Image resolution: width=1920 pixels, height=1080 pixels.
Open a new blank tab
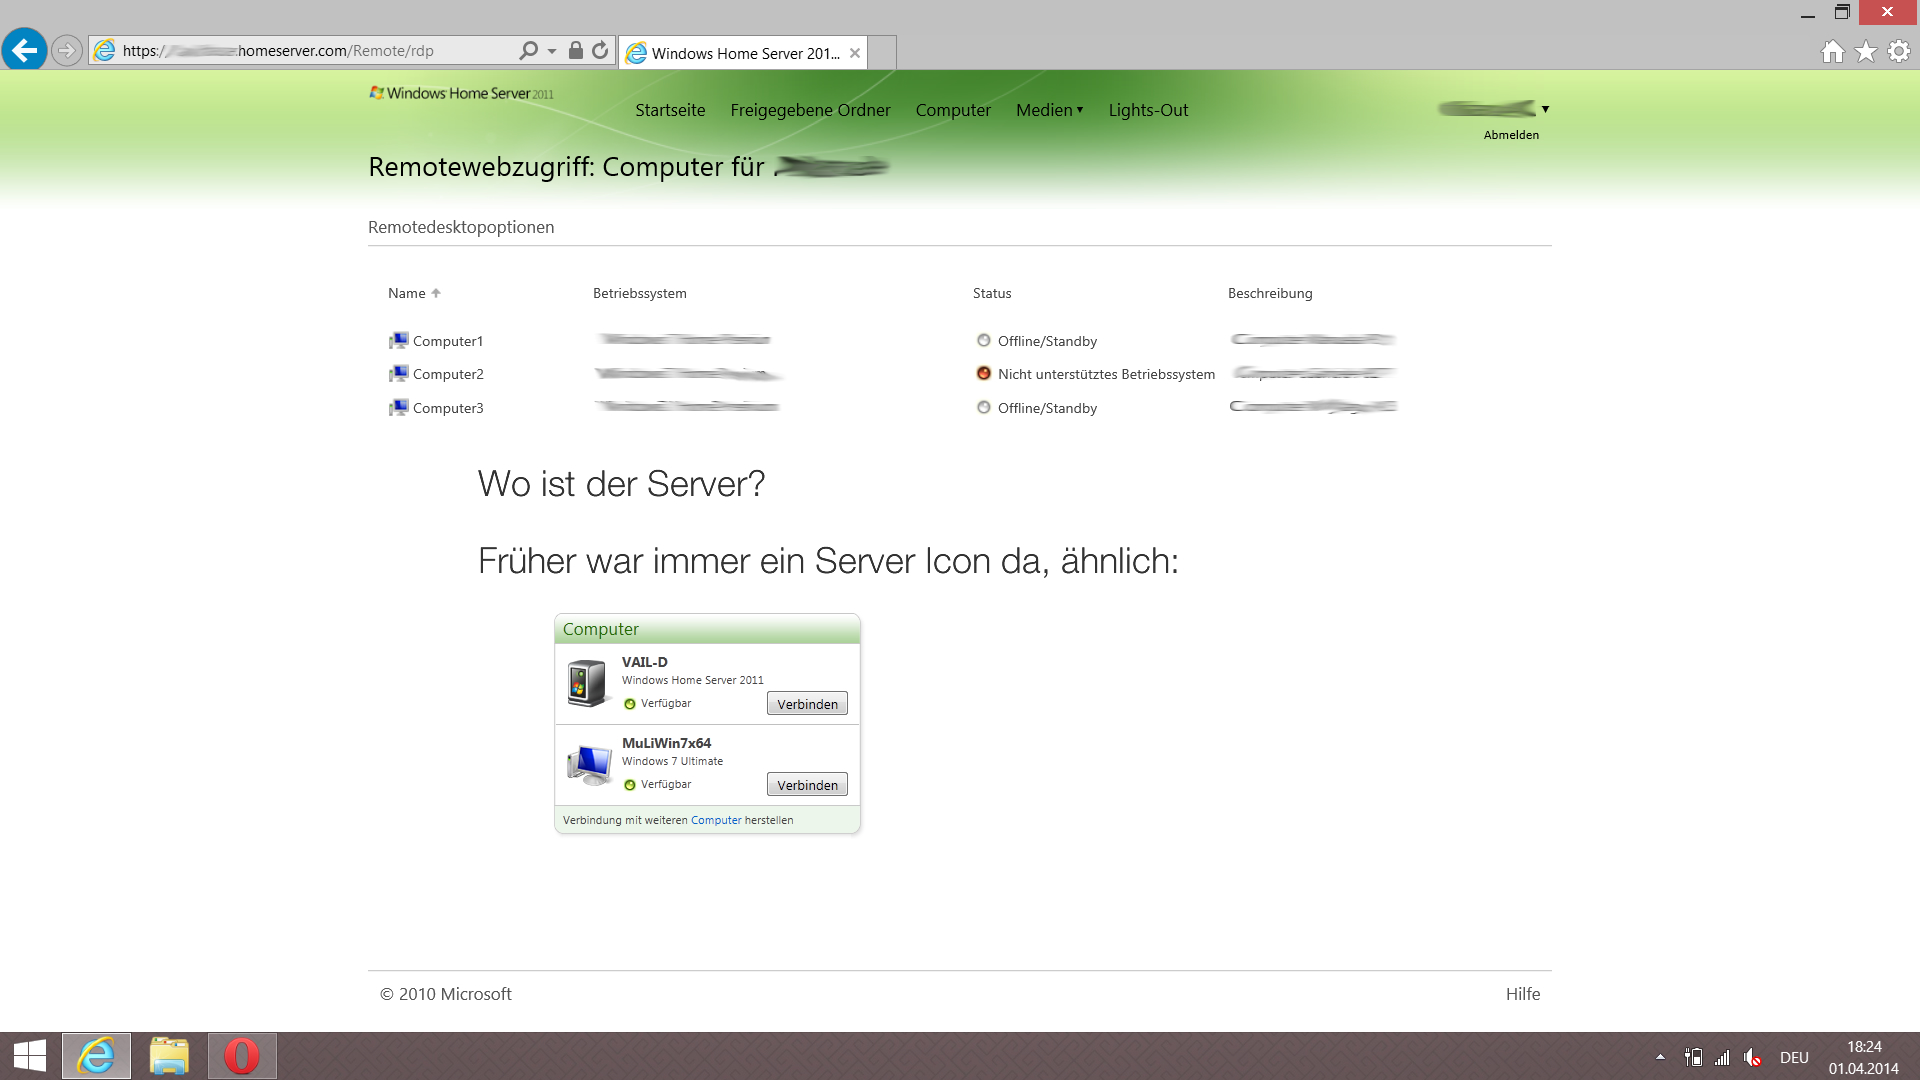[x=882, y=53]
